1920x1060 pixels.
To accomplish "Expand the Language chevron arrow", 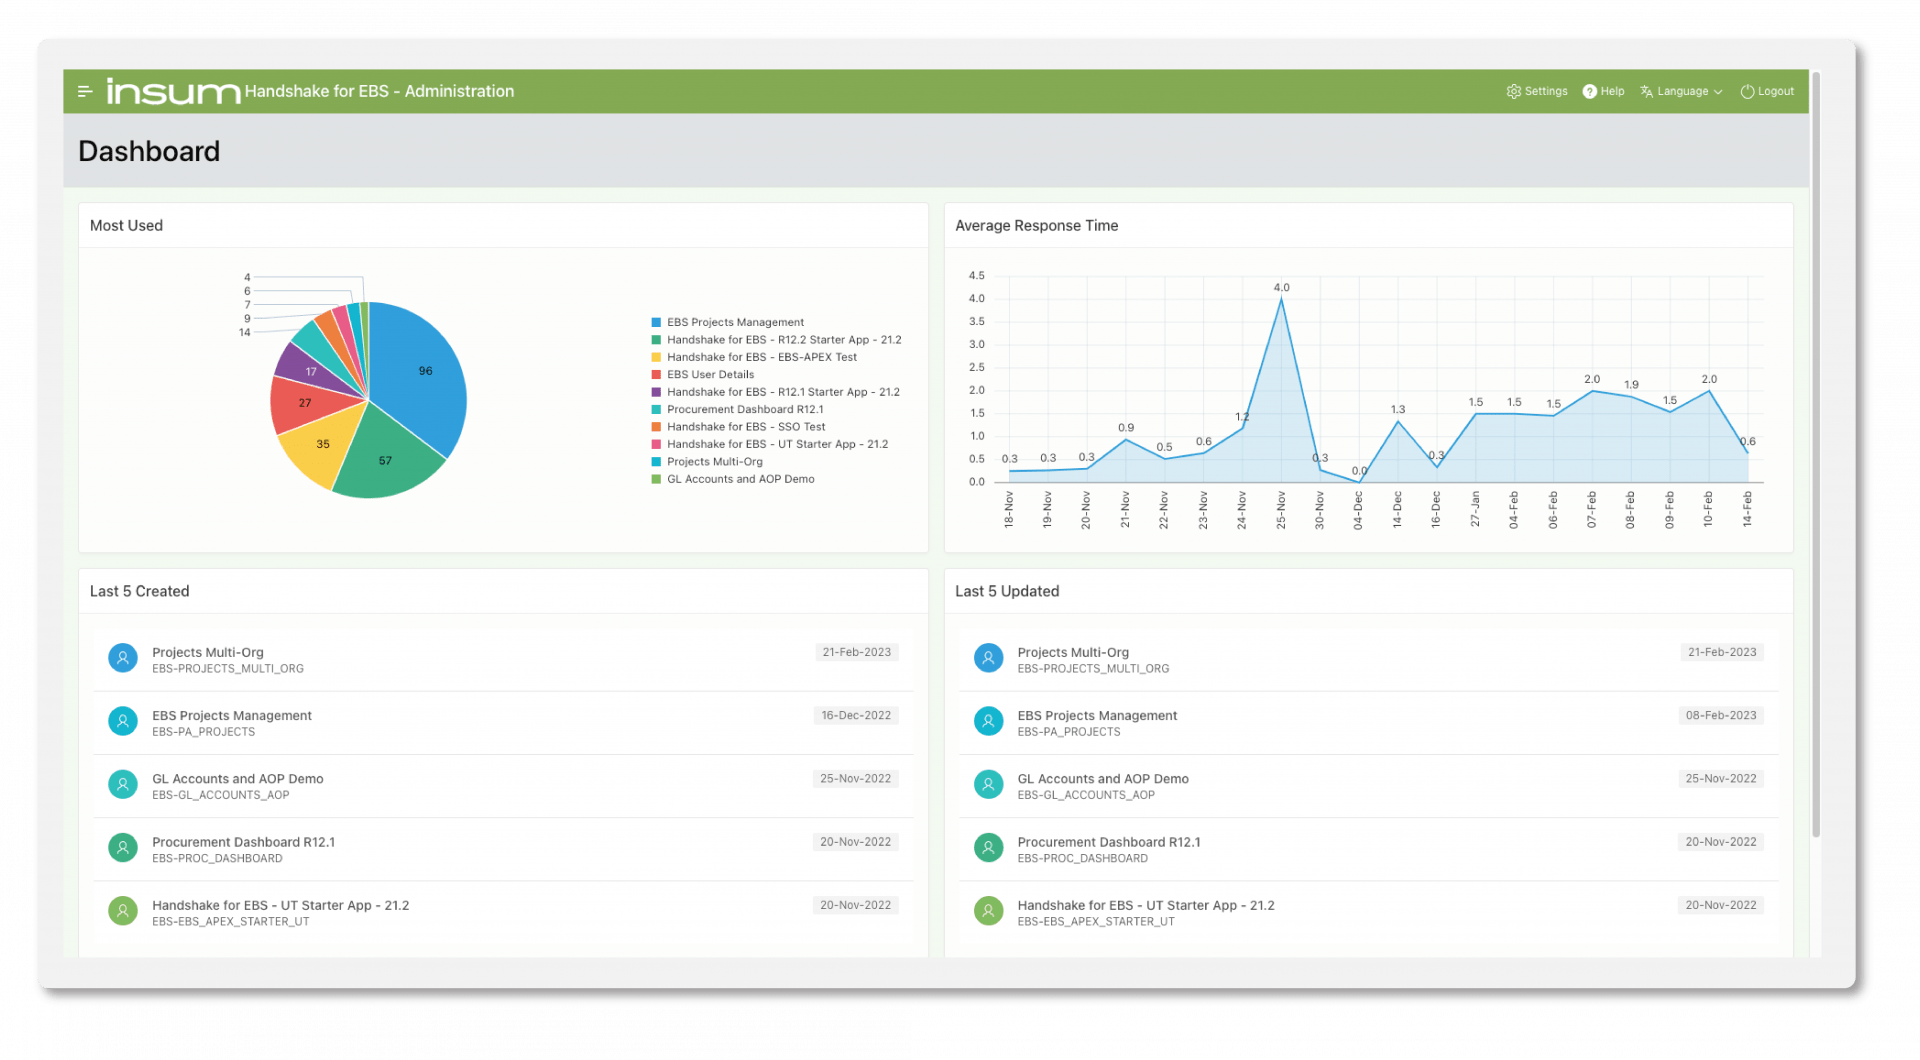I will pyautogui.click(x=1719, y=92).
